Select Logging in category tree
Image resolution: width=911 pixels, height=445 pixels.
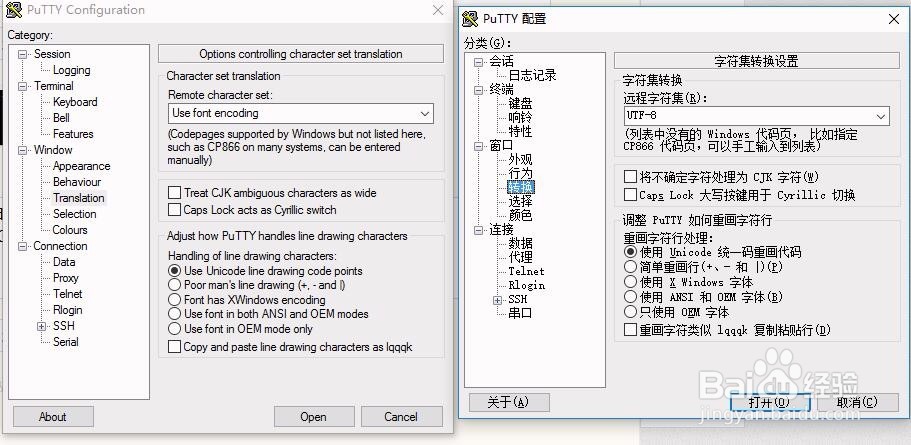71,70
